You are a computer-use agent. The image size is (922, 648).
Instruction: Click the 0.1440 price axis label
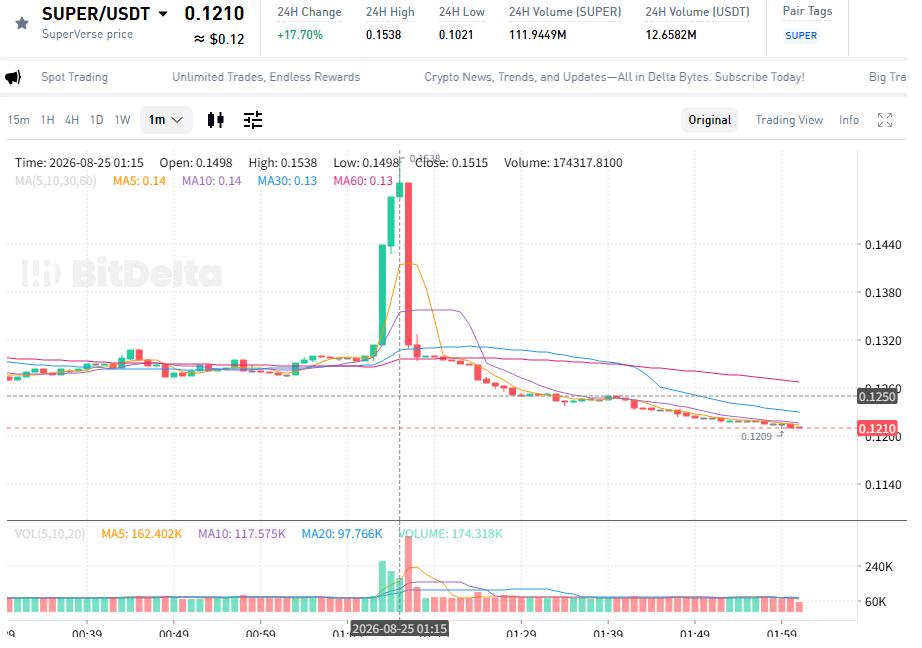tap(883, 245)
